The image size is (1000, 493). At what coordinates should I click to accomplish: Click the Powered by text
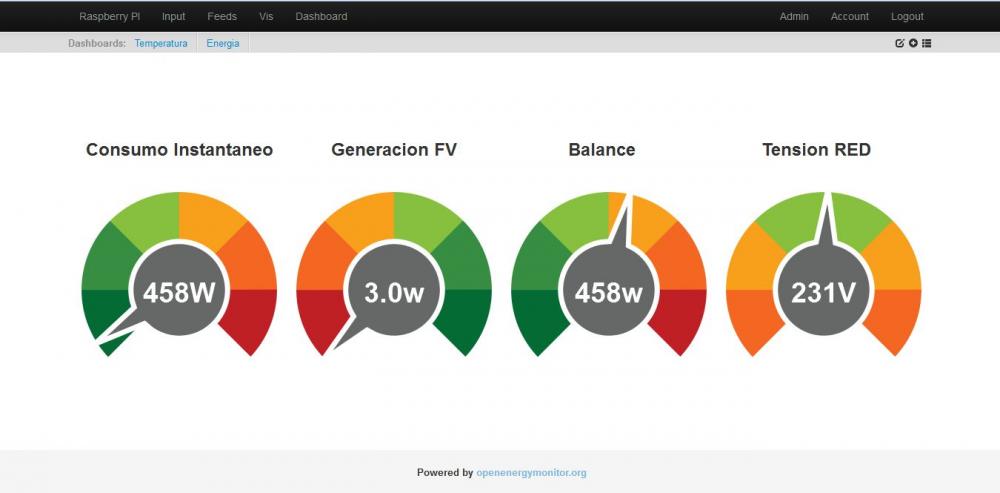[445, 473]
